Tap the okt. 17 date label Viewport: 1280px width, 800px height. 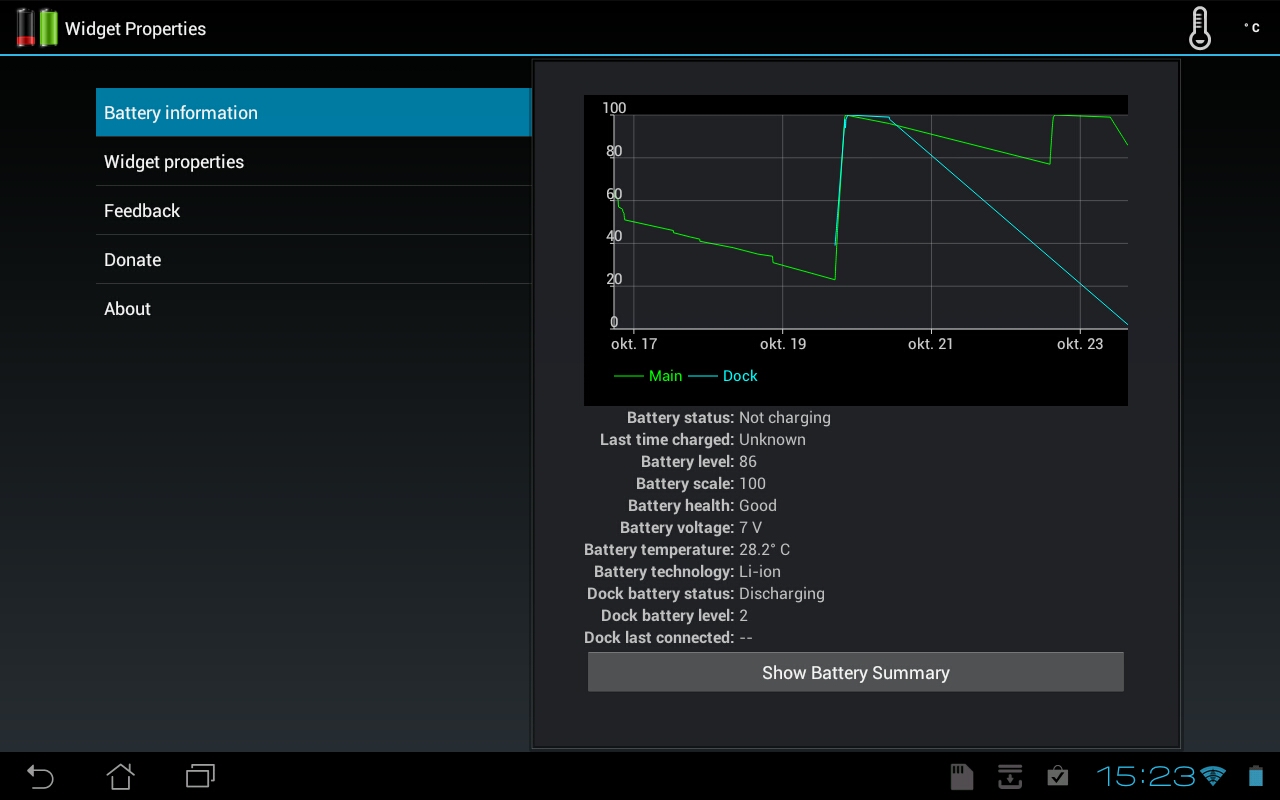point(634,344)
